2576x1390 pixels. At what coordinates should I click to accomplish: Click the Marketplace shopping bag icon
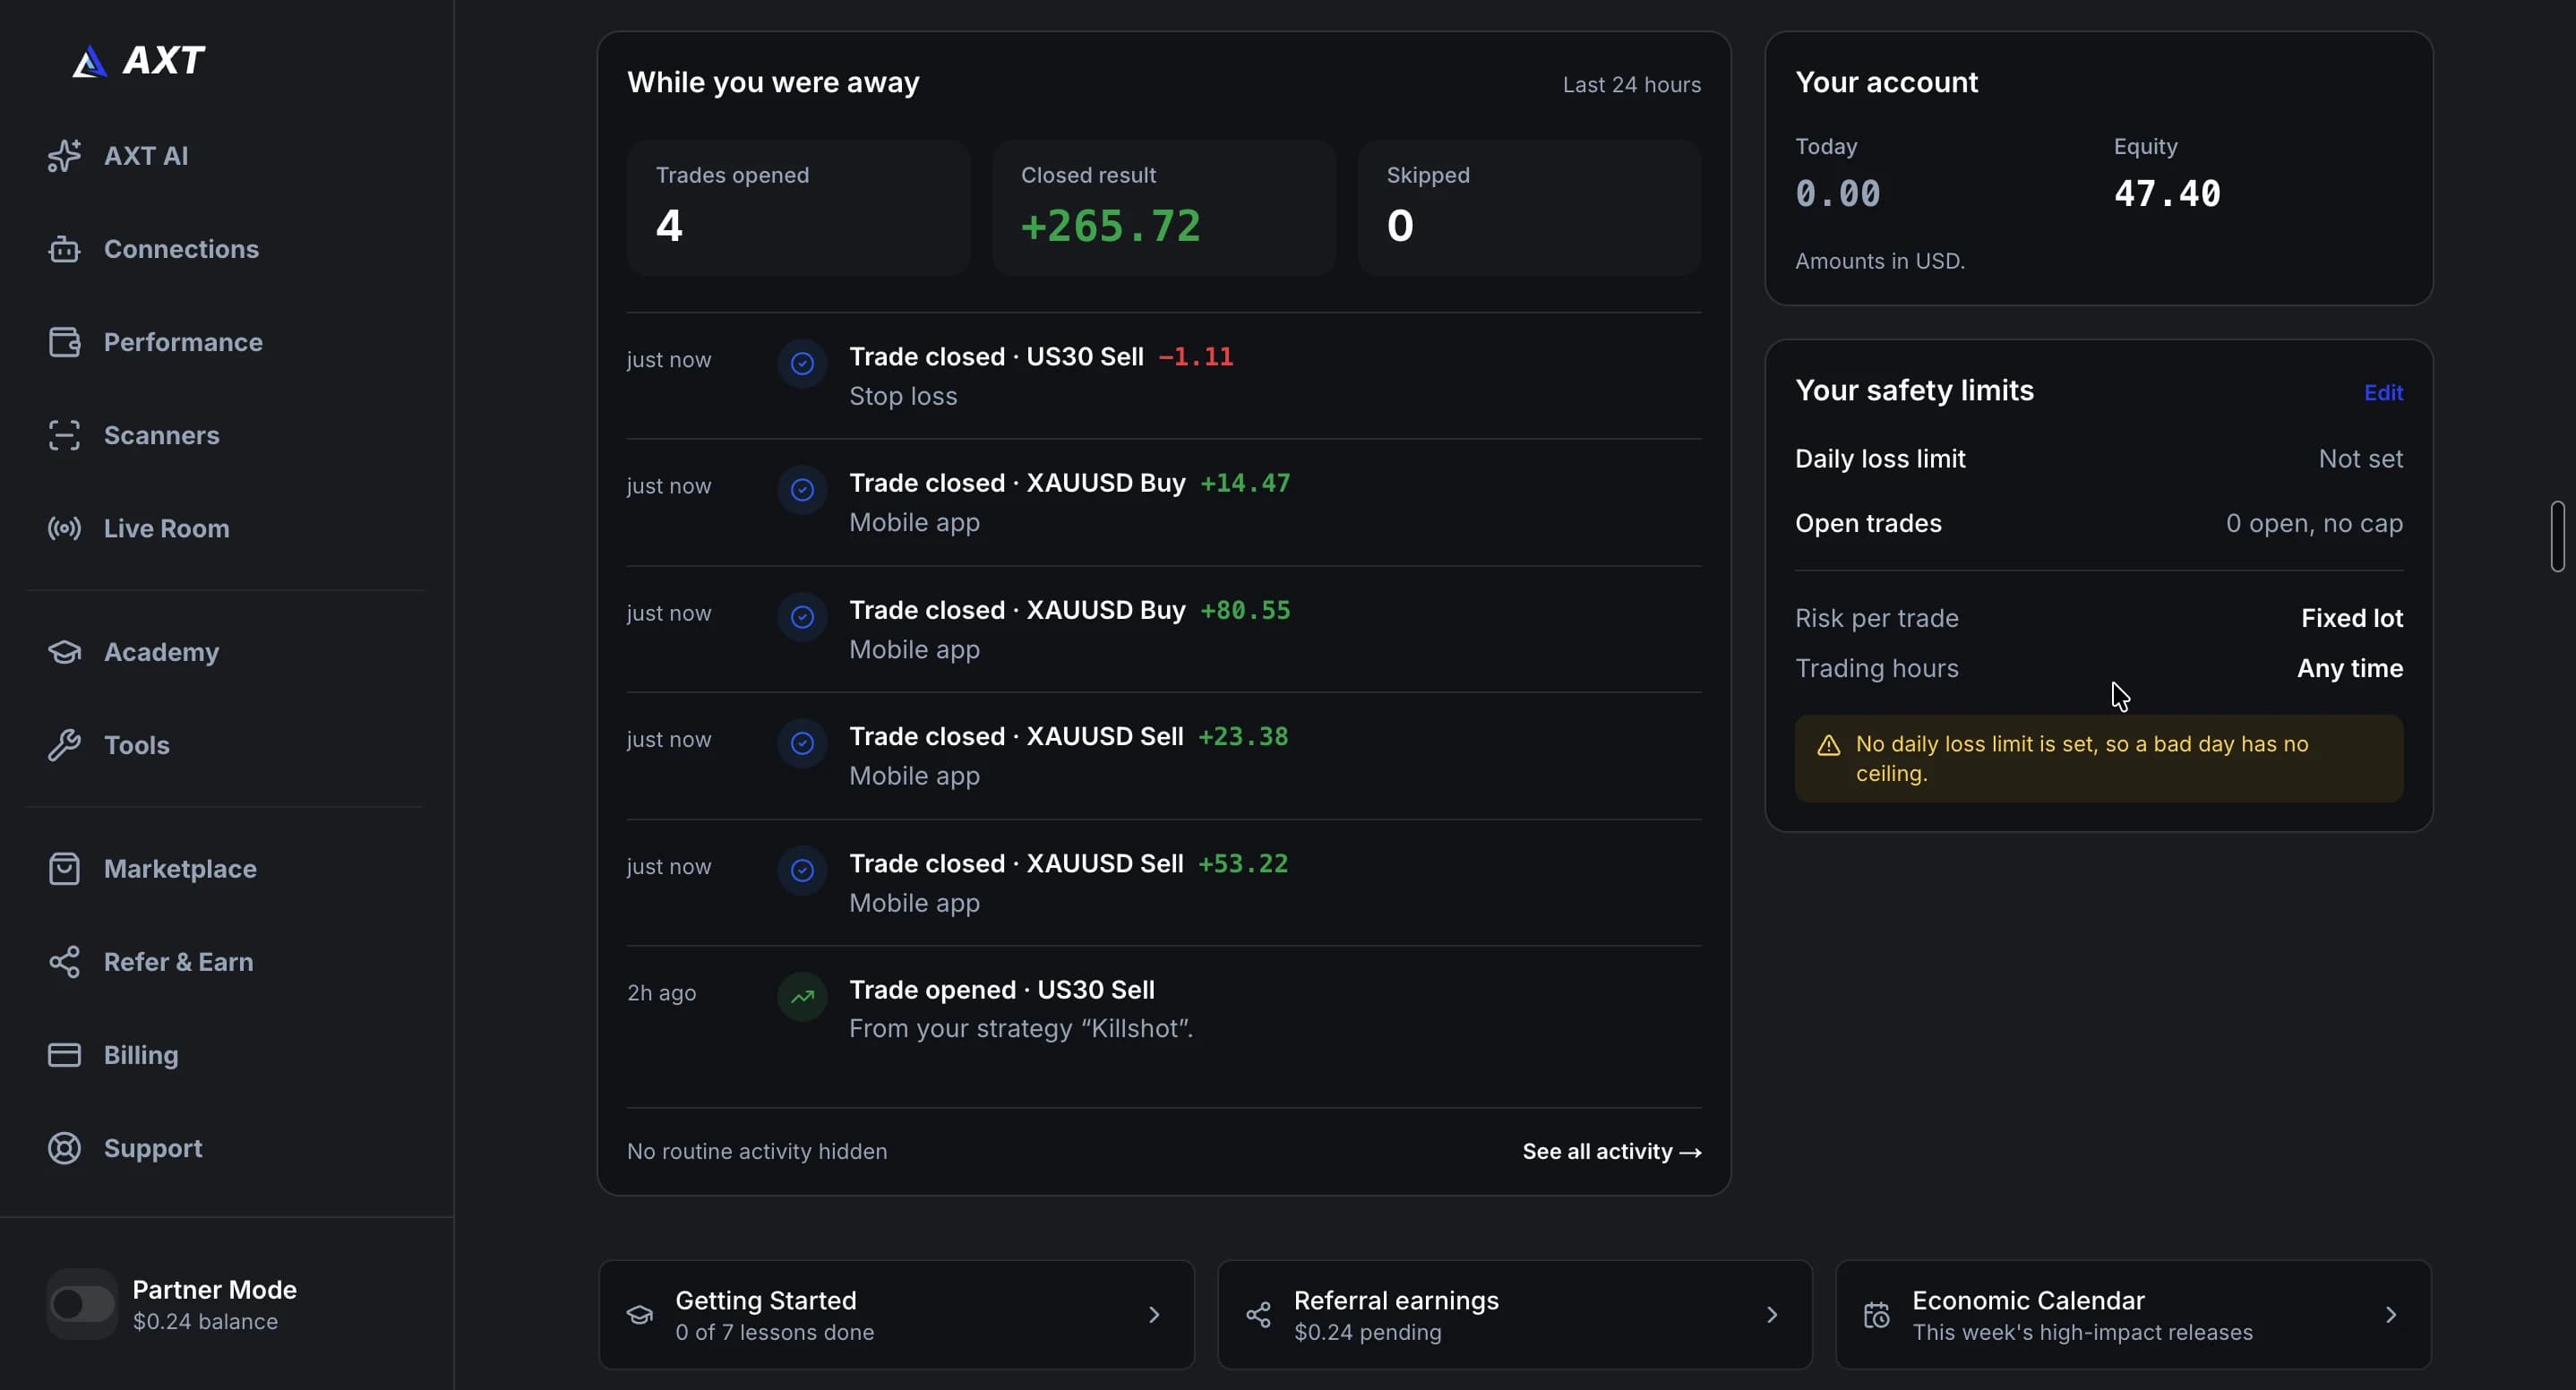point(65,869)
